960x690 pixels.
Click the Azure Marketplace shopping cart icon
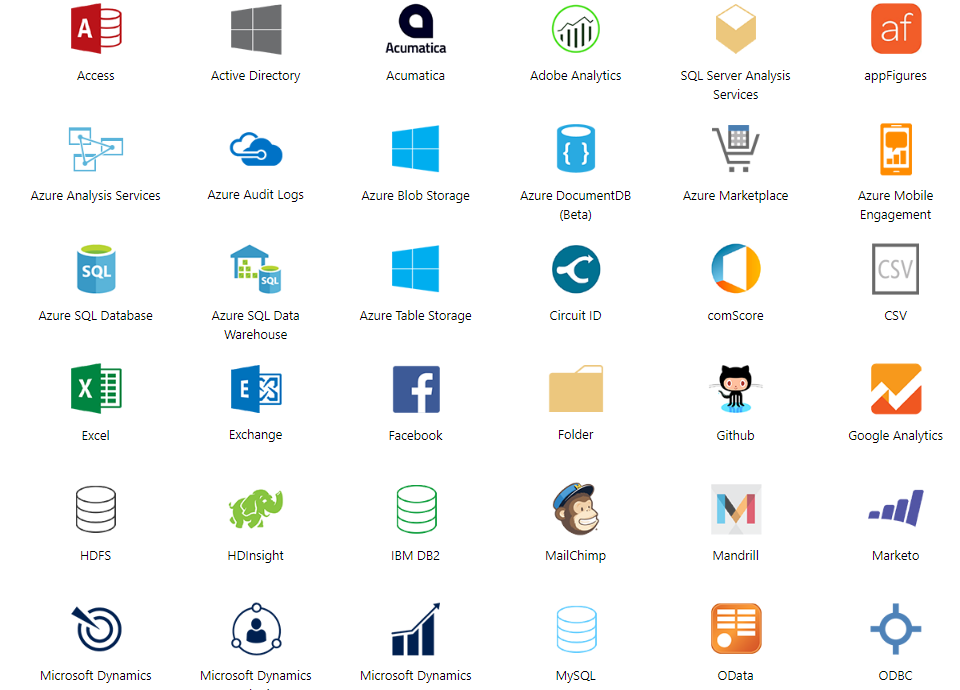coord(736,148)
